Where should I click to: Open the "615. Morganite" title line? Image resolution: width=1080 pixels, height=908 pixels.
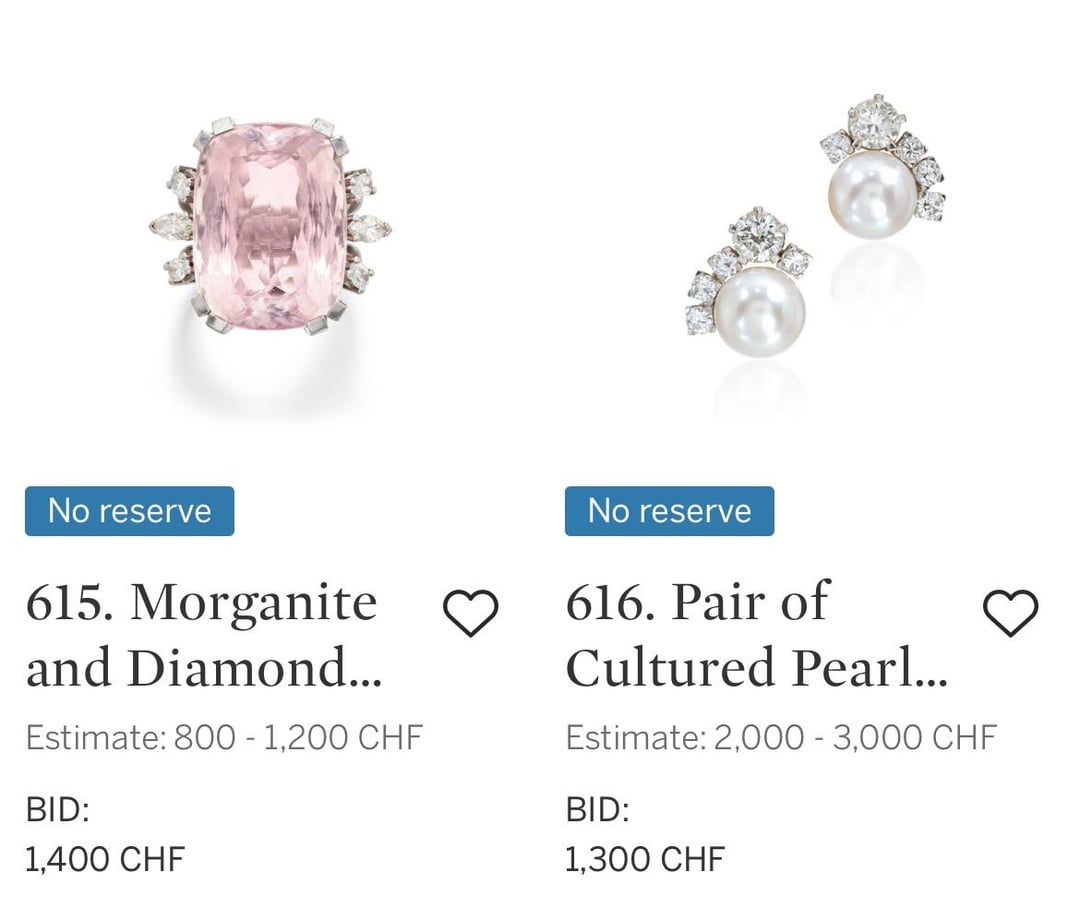pos(201,603)
